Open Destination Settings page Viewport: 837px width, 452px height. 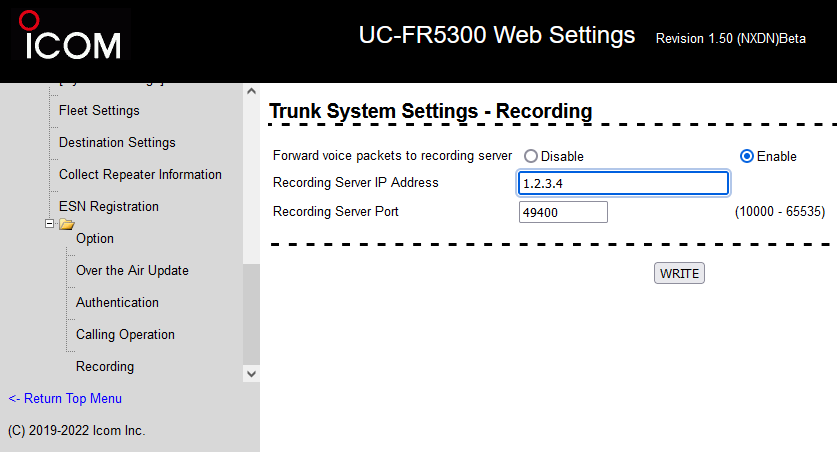(117, 142)
